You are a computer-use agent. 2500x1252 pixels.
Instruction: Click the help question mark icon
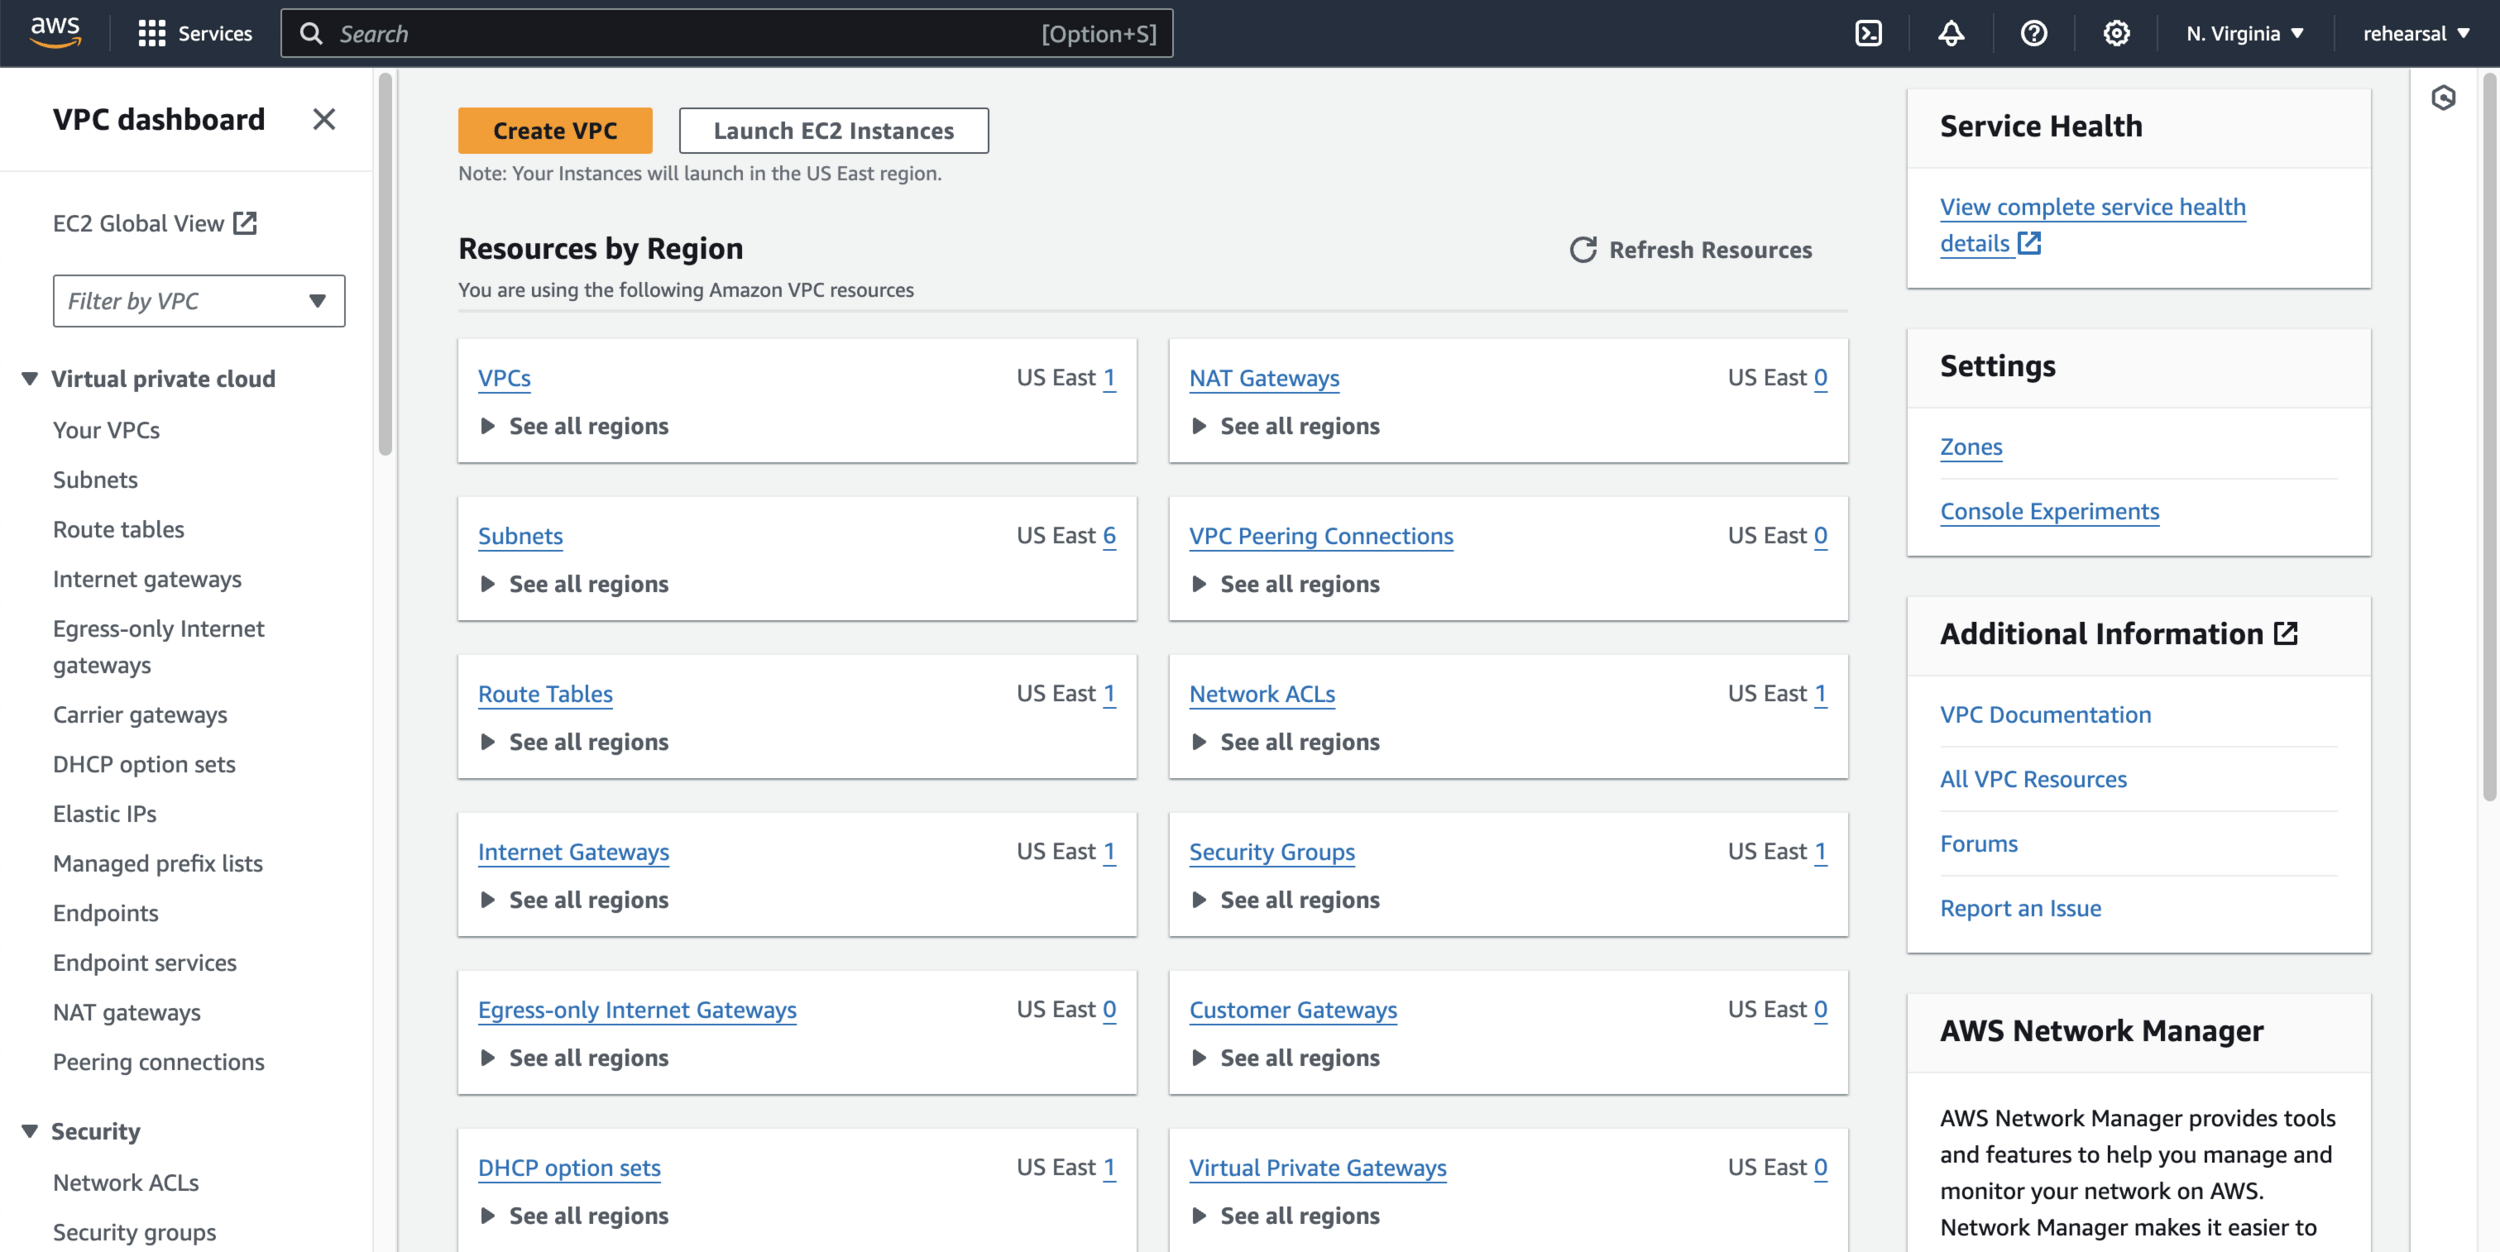click(2033, 34)
